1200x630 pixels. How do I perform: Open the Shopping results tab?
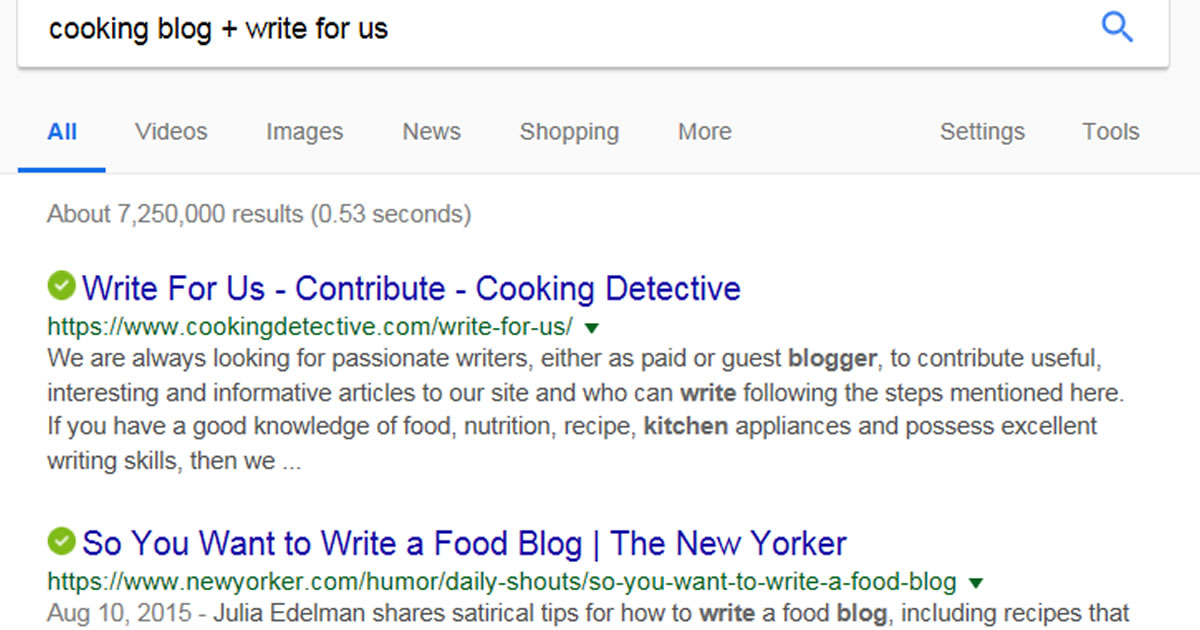(x=569, y=132)
